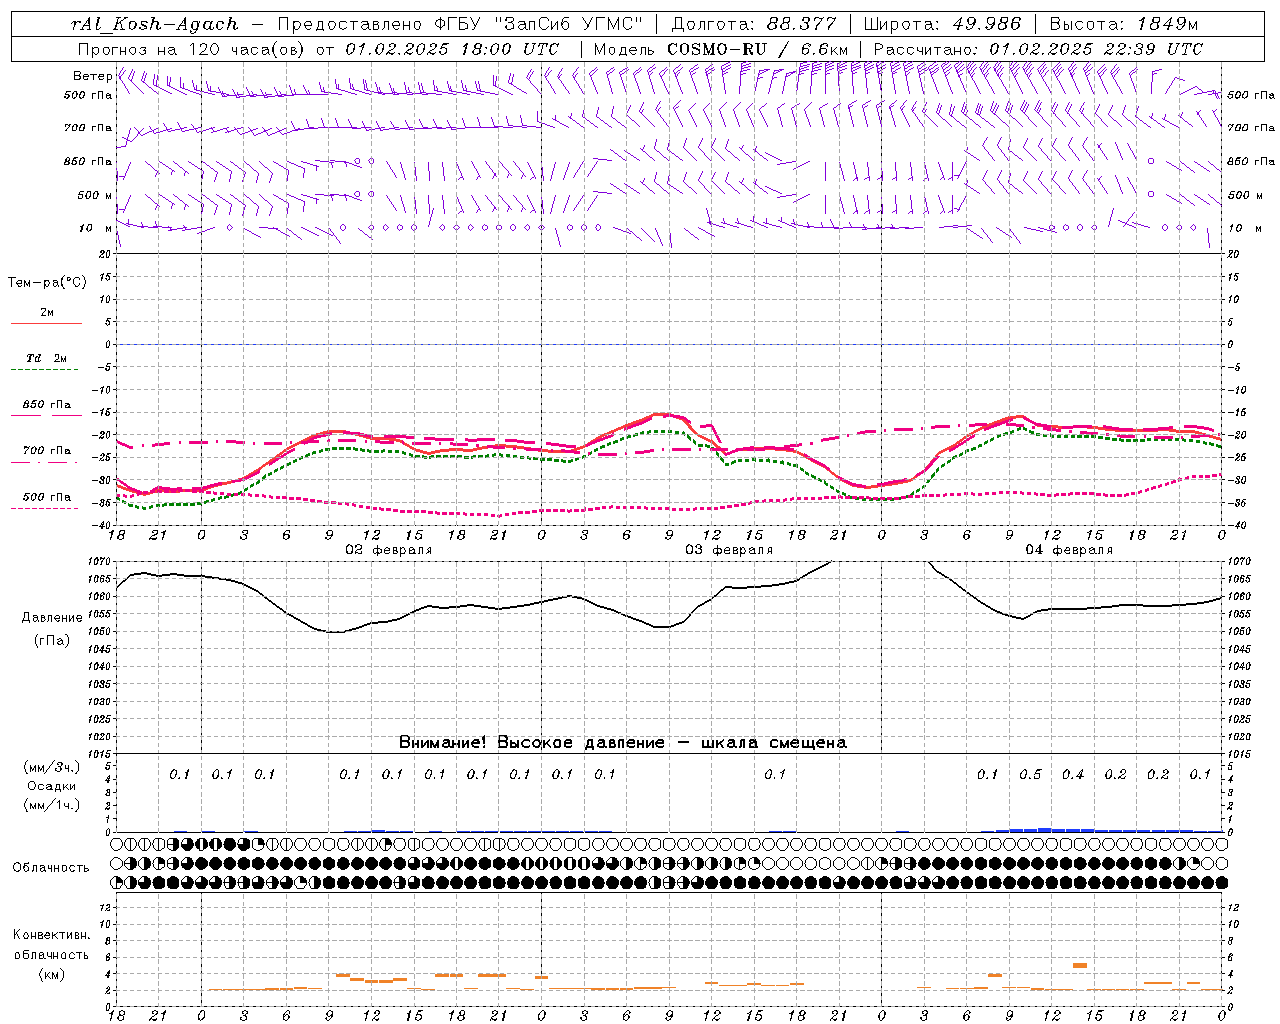Click the (мм/1ч.) precipitation unit label
Image resolution: width=1280 pixels, height=1024 pixels.
pyautogui.click(x=52, y=805)
